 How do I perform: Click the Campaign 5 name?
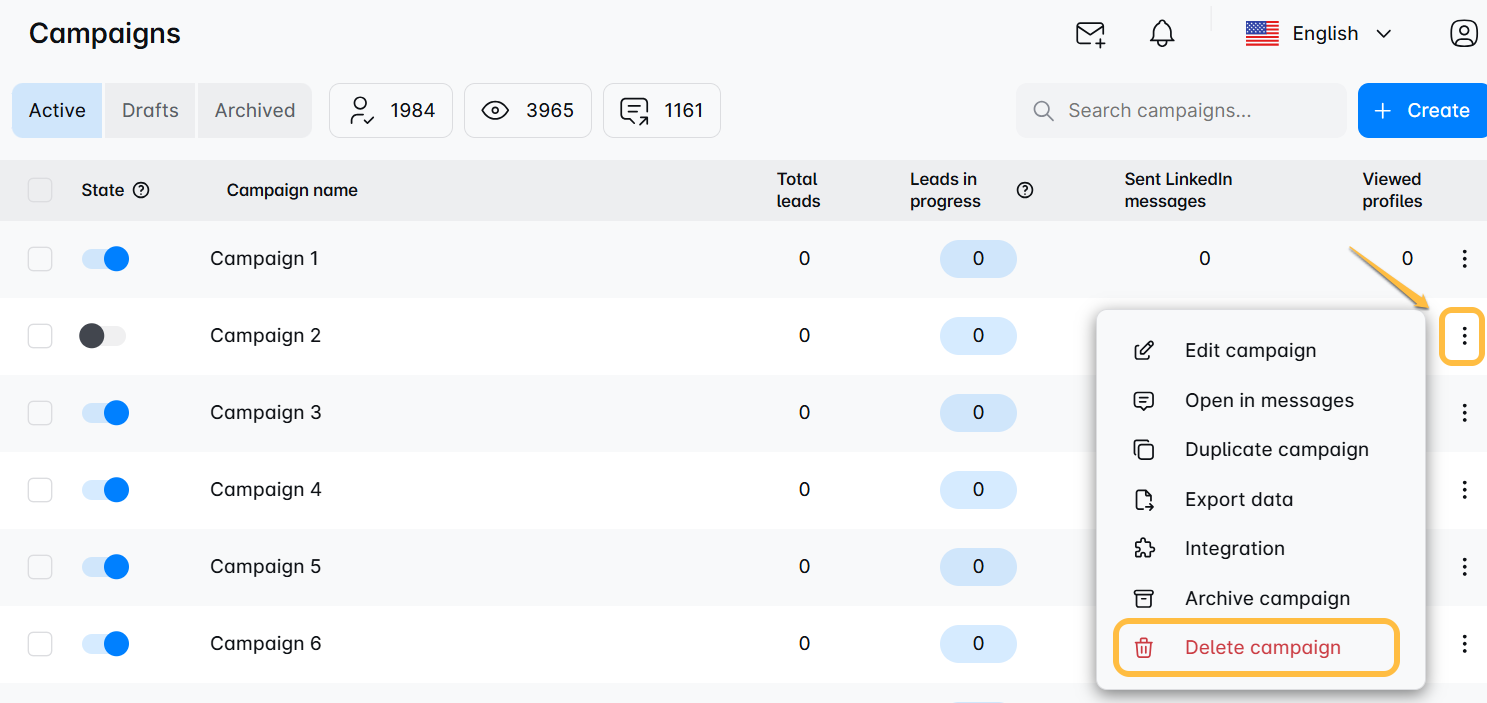click(265, 567)
